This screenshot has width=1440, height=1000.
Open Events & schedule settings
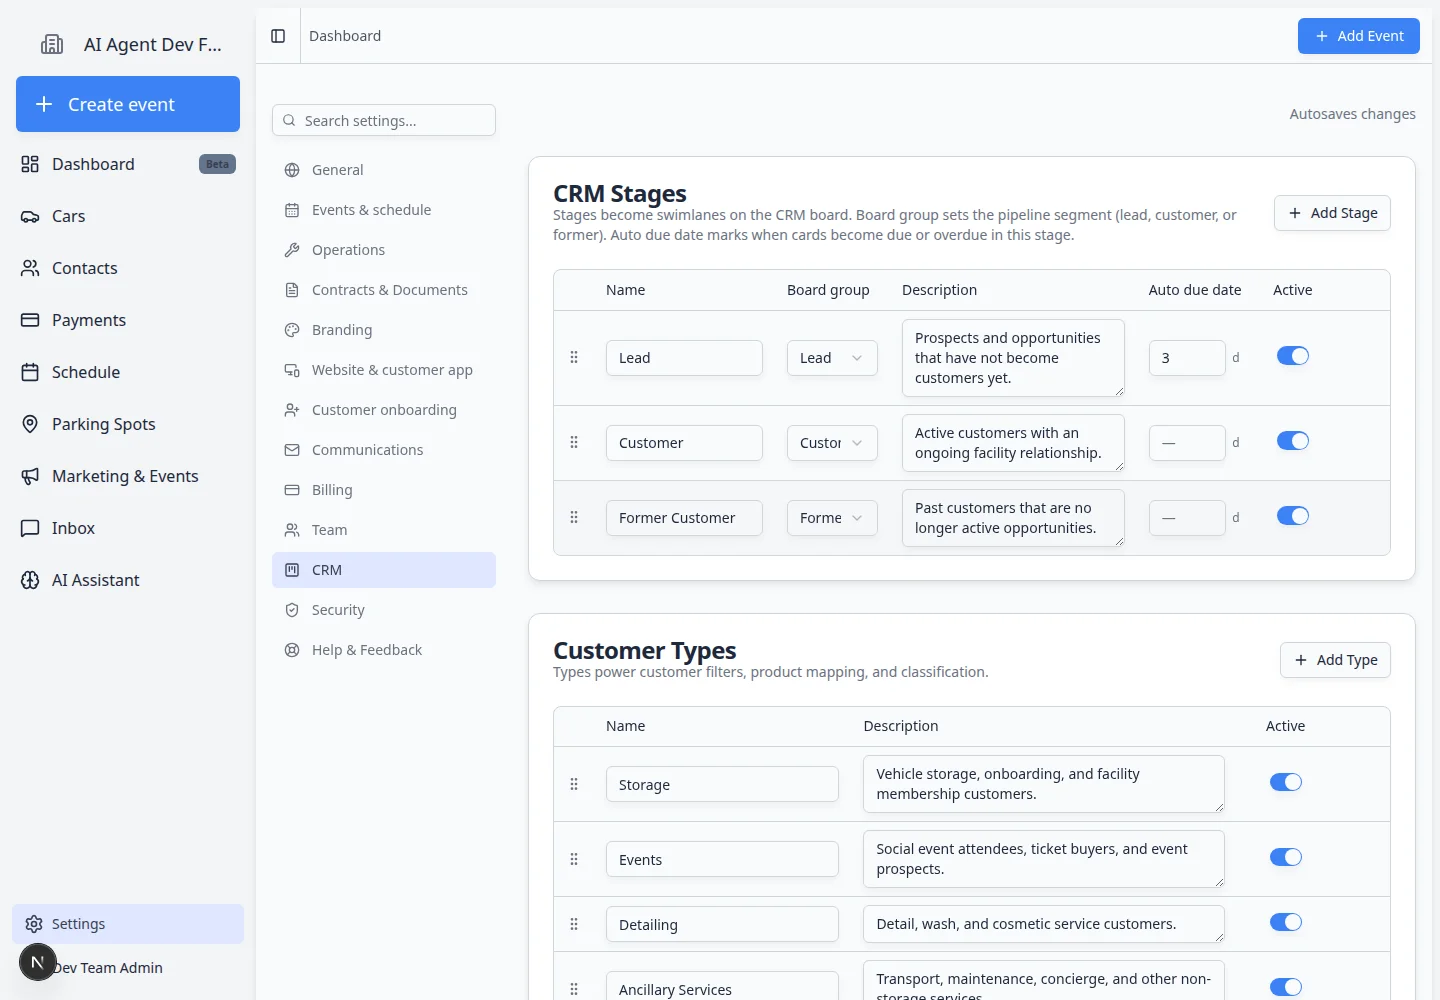click(x=384, y=210)
